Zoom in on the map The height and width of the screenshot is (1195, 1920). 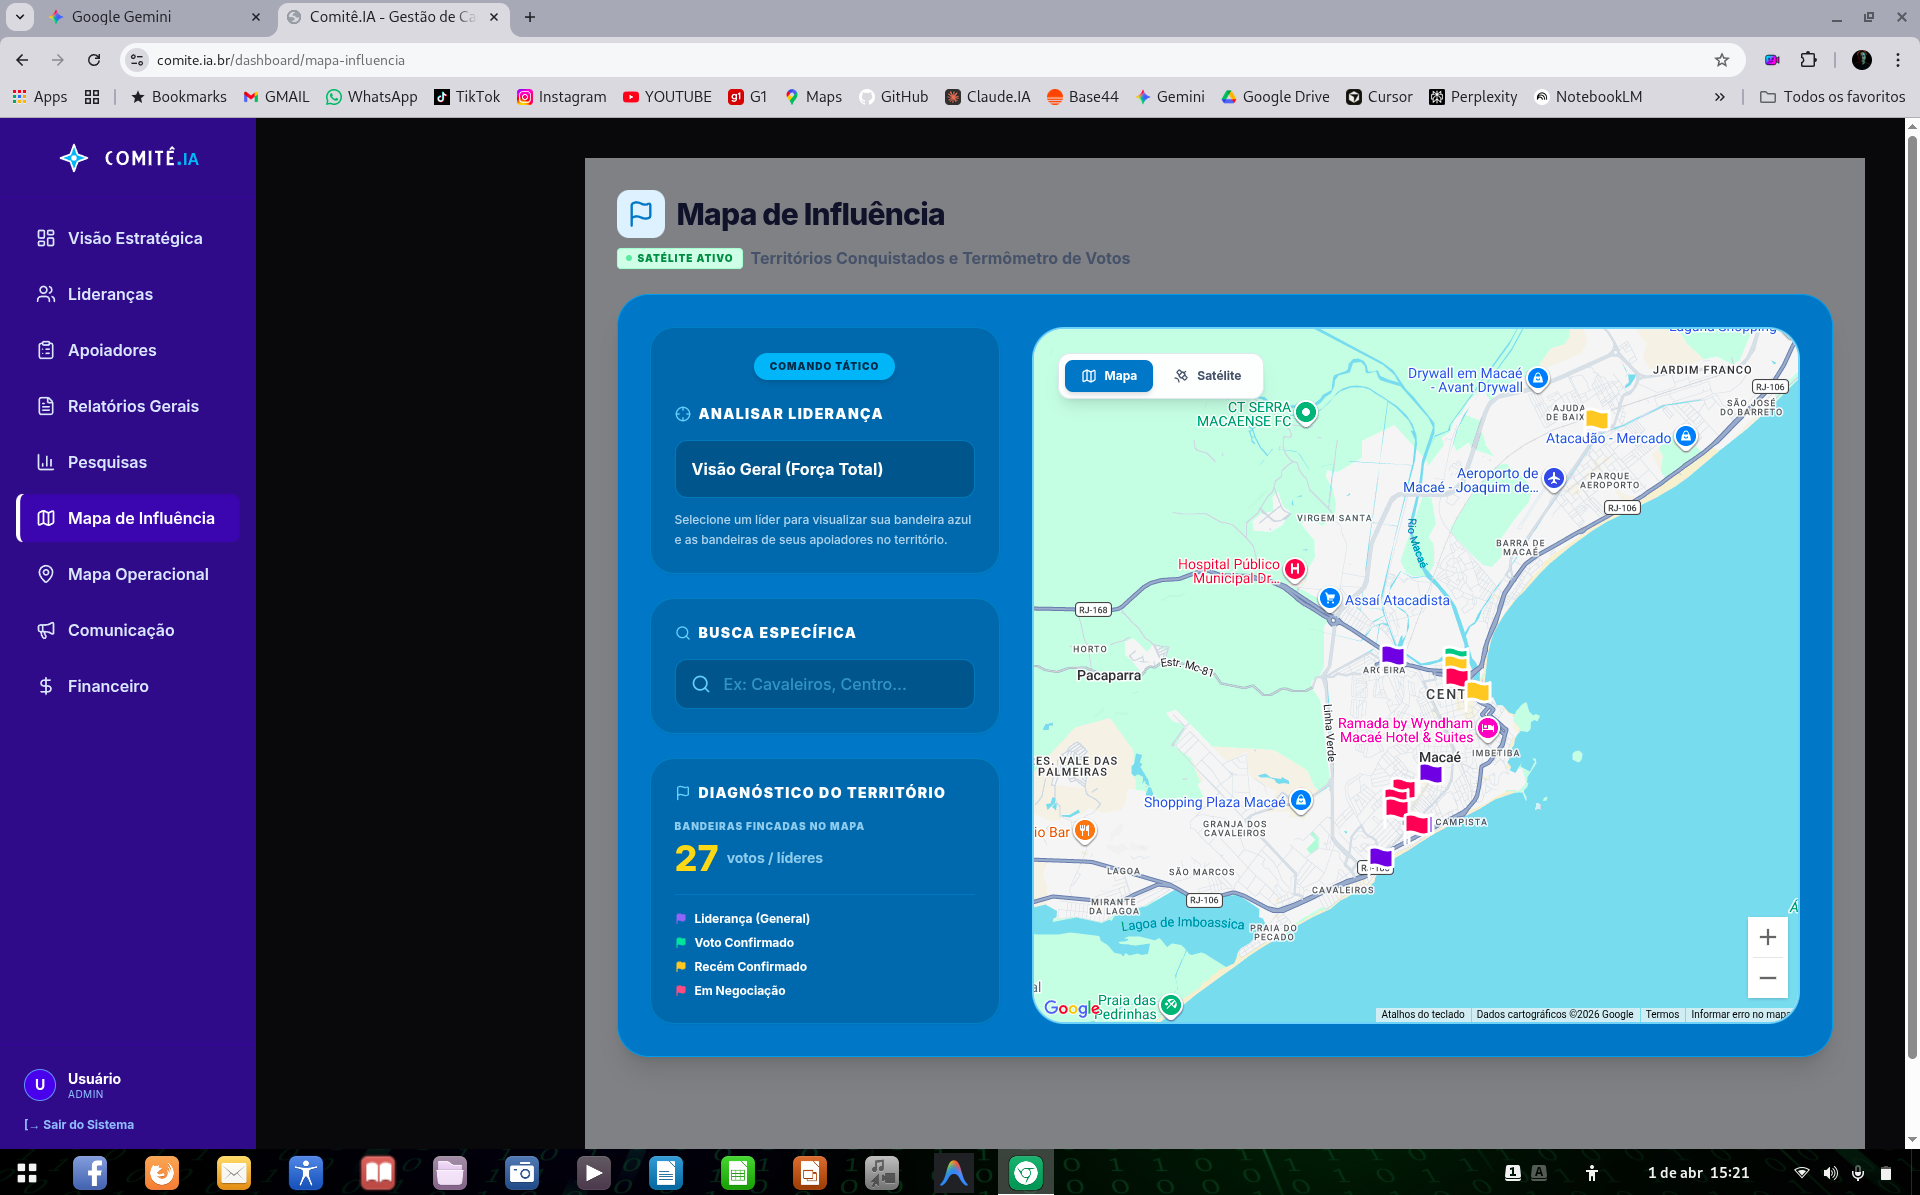[1767, 937]
